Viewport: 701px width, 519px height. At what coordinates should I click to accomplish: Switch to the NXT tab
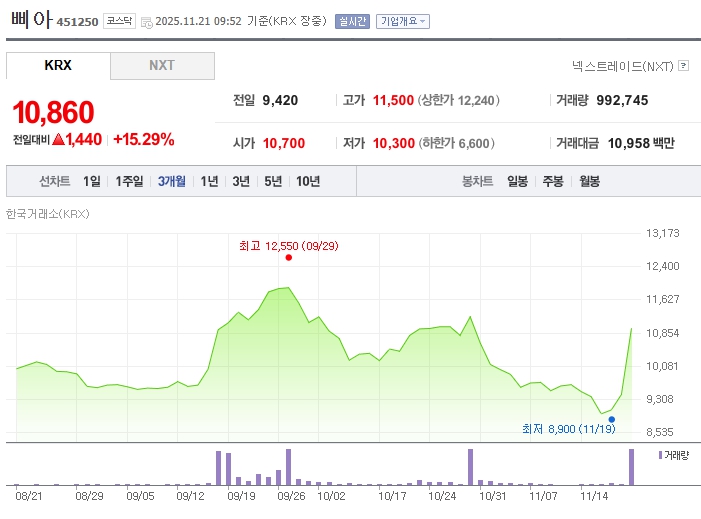[162, 66]
